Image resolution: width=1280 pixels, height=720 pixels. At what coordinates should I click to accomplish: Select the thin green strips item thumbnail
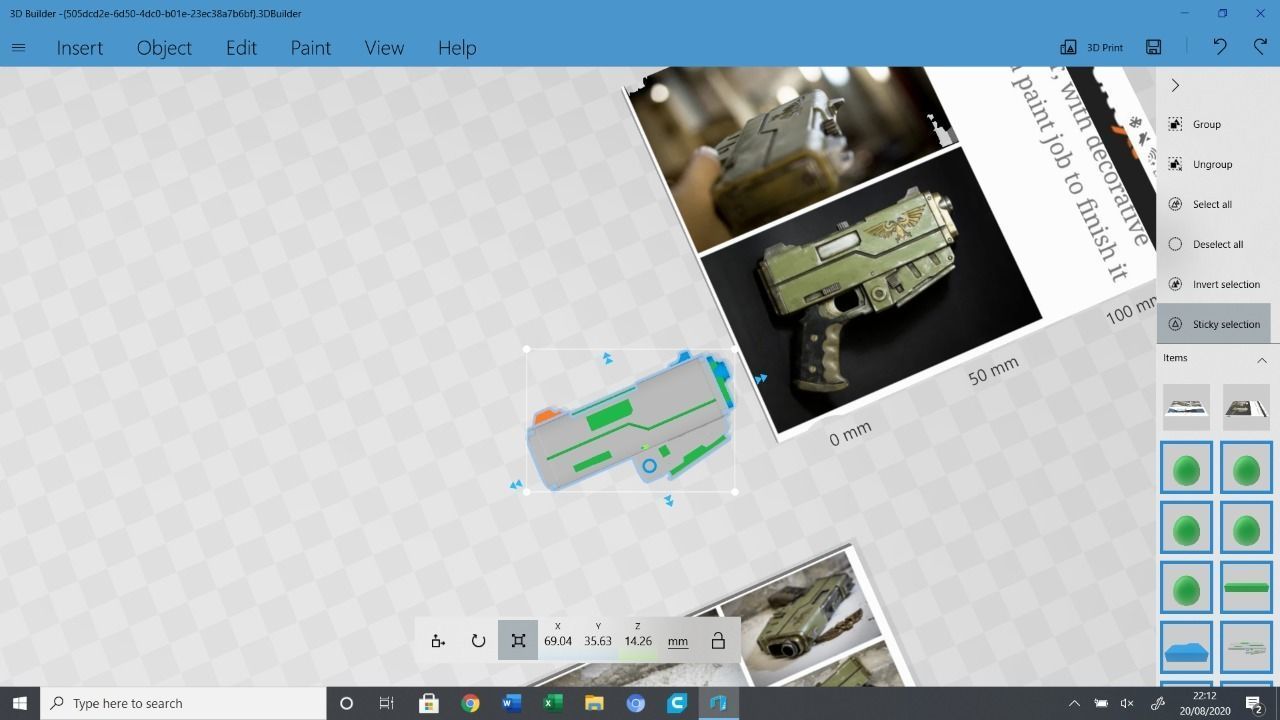click(x=1246, y=647)
